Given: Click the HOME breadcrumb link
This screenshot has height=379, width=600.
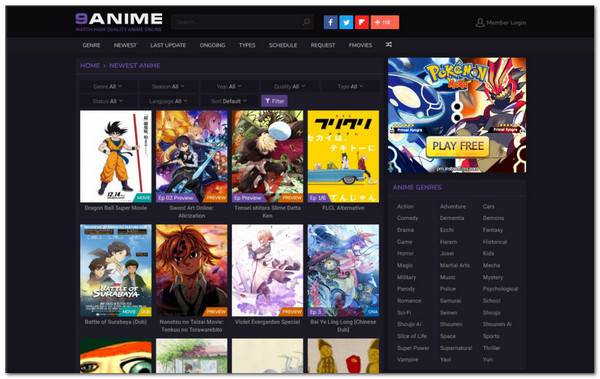Looking at the screenshot, I should click(x=90, y=65).
